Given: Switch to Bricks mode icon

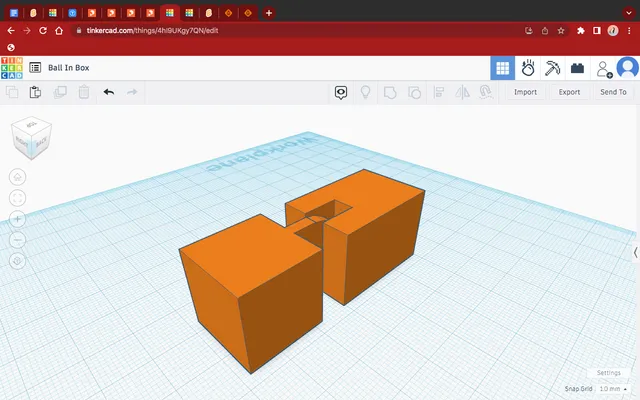Looking at the screenshot, I should [577, 68].
